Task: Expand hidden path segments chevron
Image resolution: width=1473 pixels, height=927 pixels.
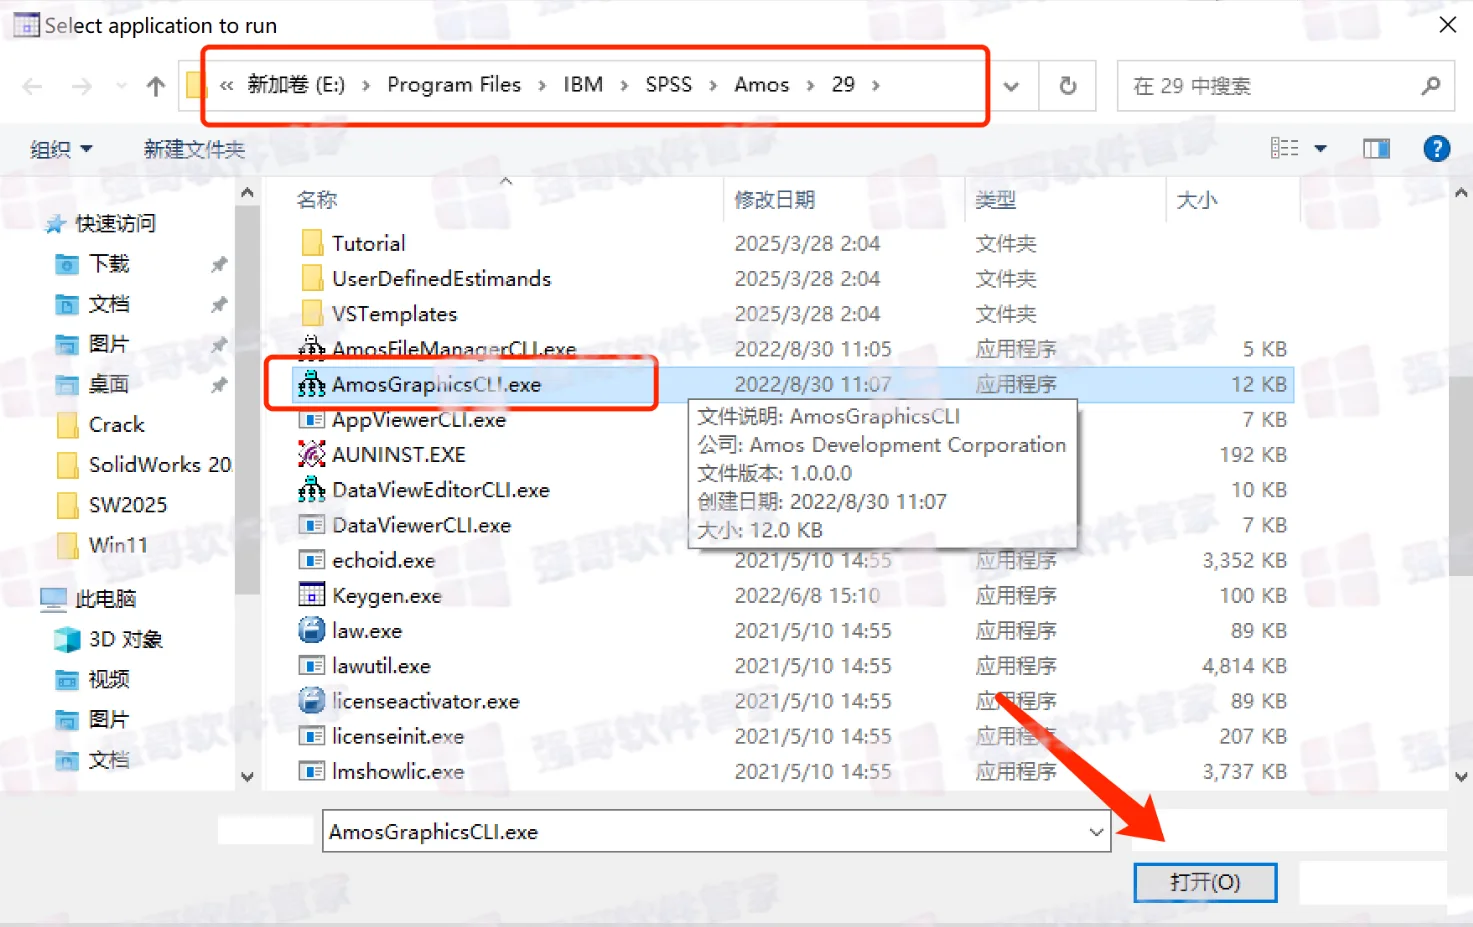Action: click(x=226, y=85)
